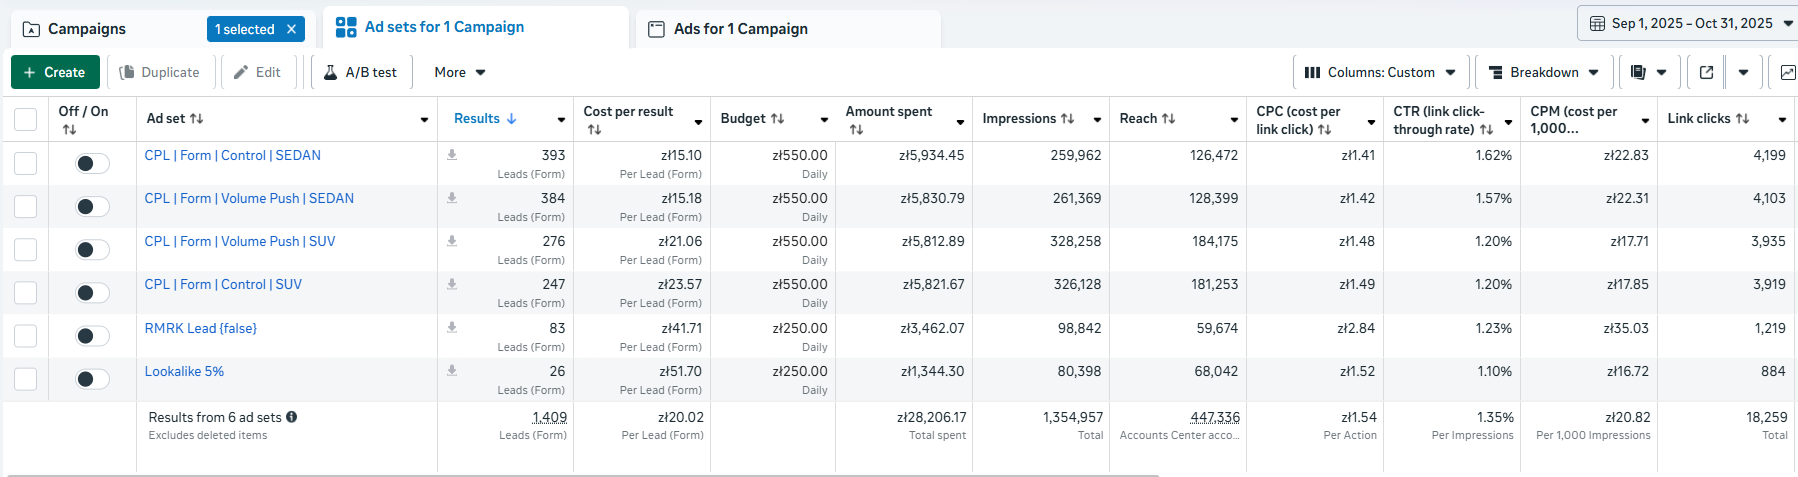
Task: Click the calendar icon in the date range
Action: coord(1597,23)
